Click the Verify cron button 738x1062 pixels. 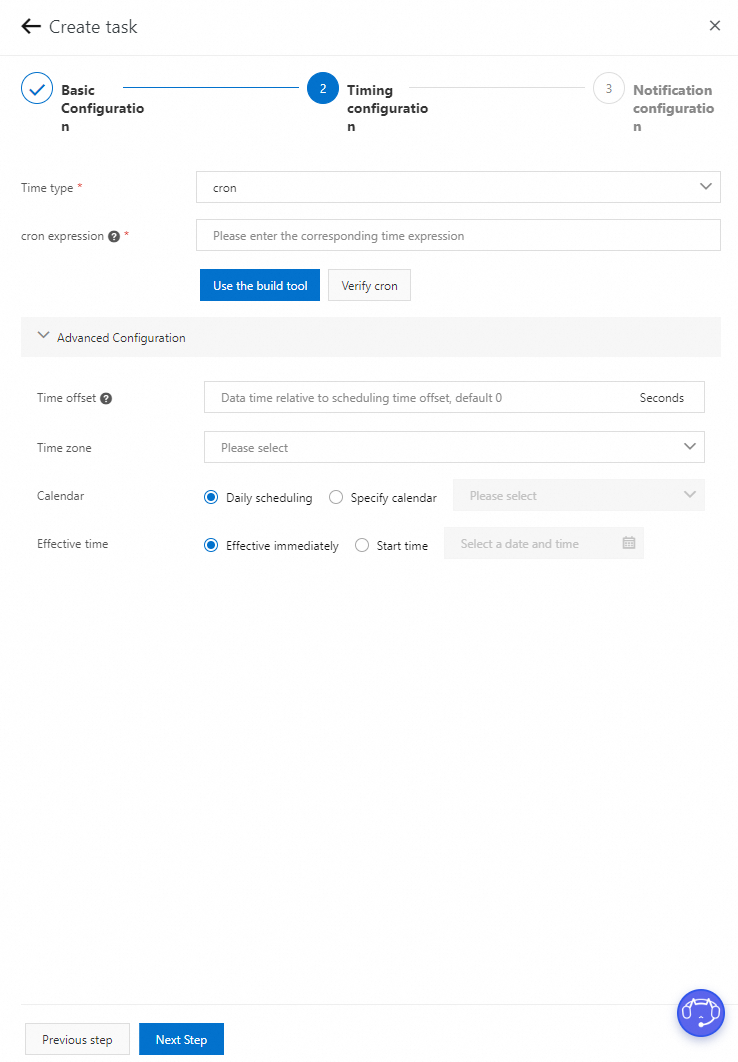pos(369,285)
